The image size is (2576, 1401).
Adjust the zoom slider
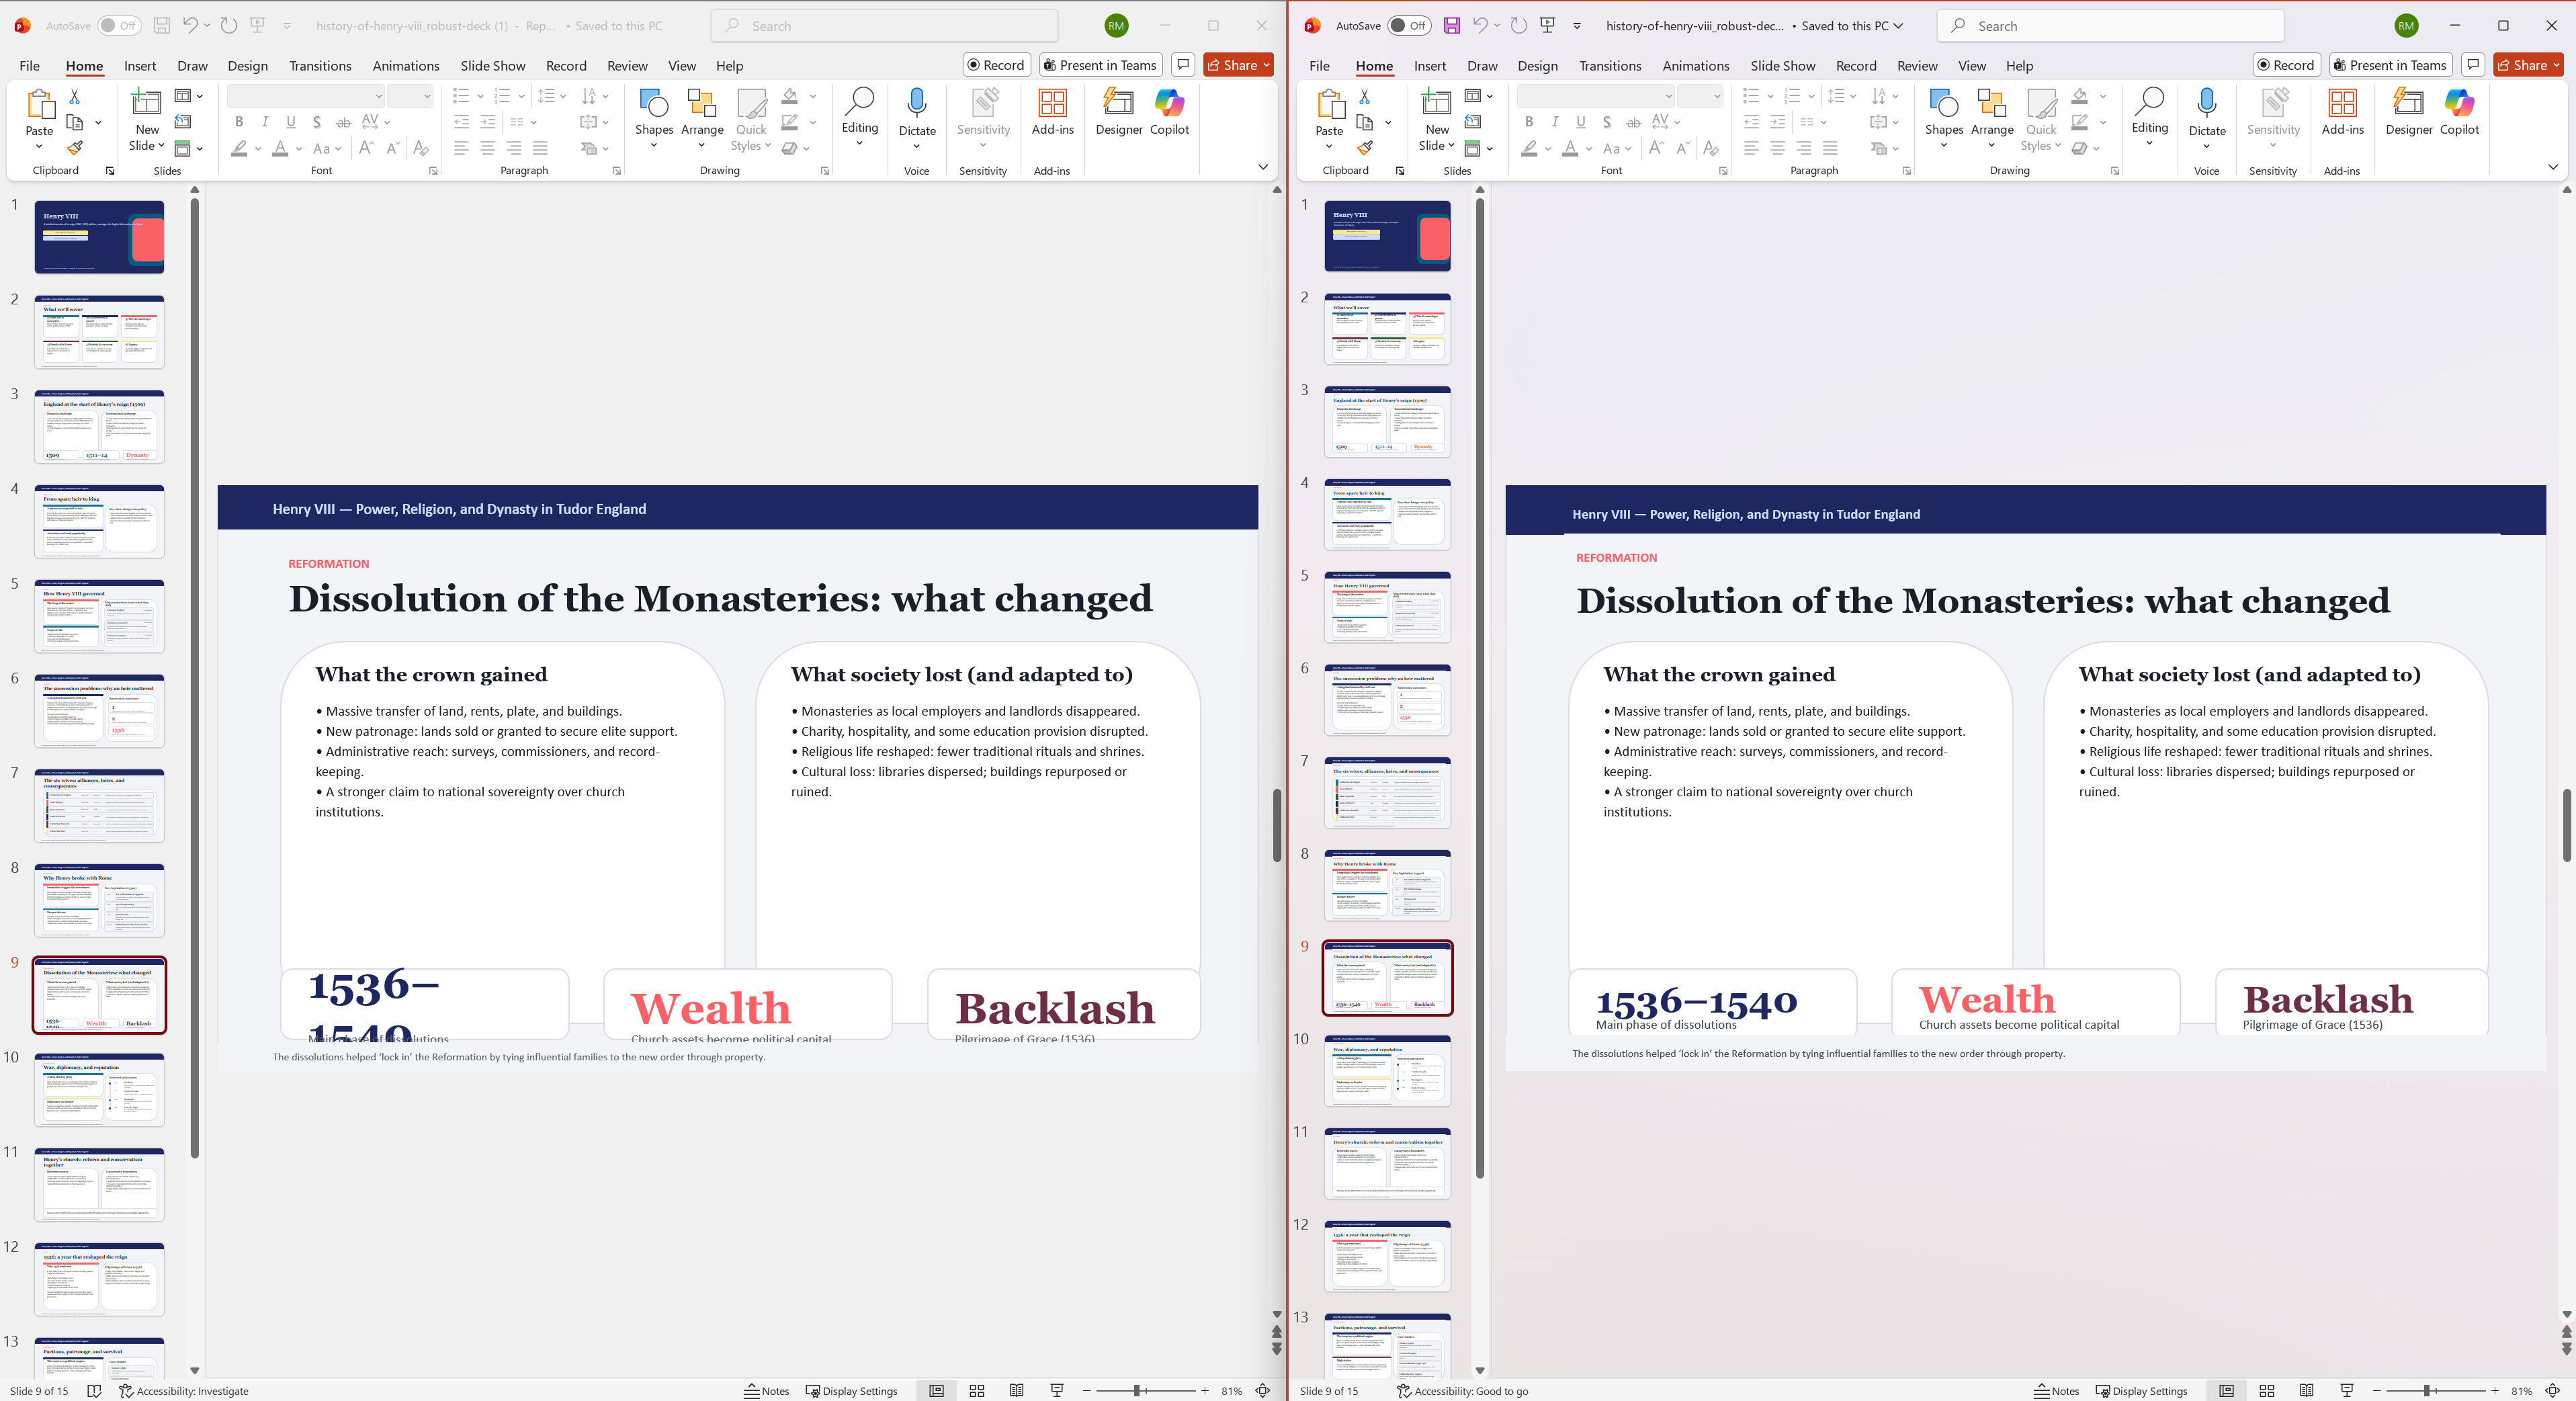1136,1391
